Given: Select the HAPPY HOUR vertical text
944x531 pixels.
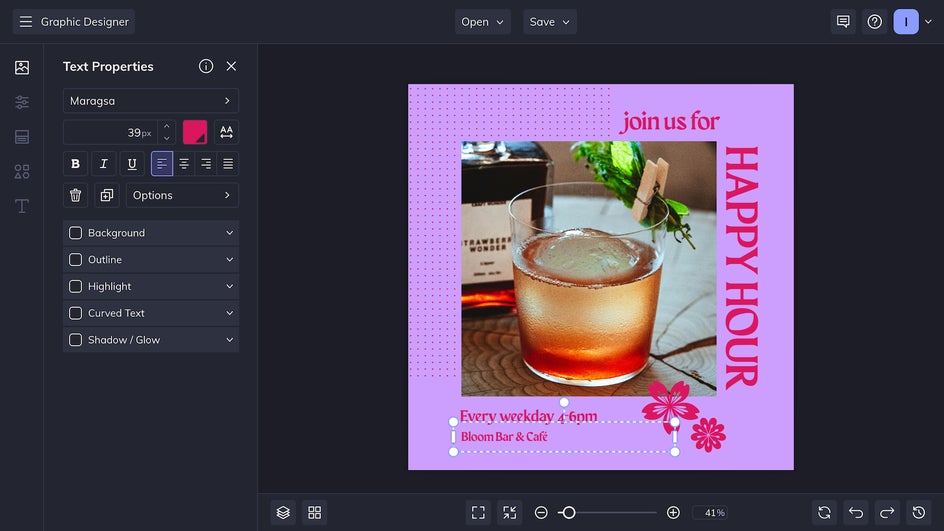Looking at the screenshot, I should (x=741, y=268).
